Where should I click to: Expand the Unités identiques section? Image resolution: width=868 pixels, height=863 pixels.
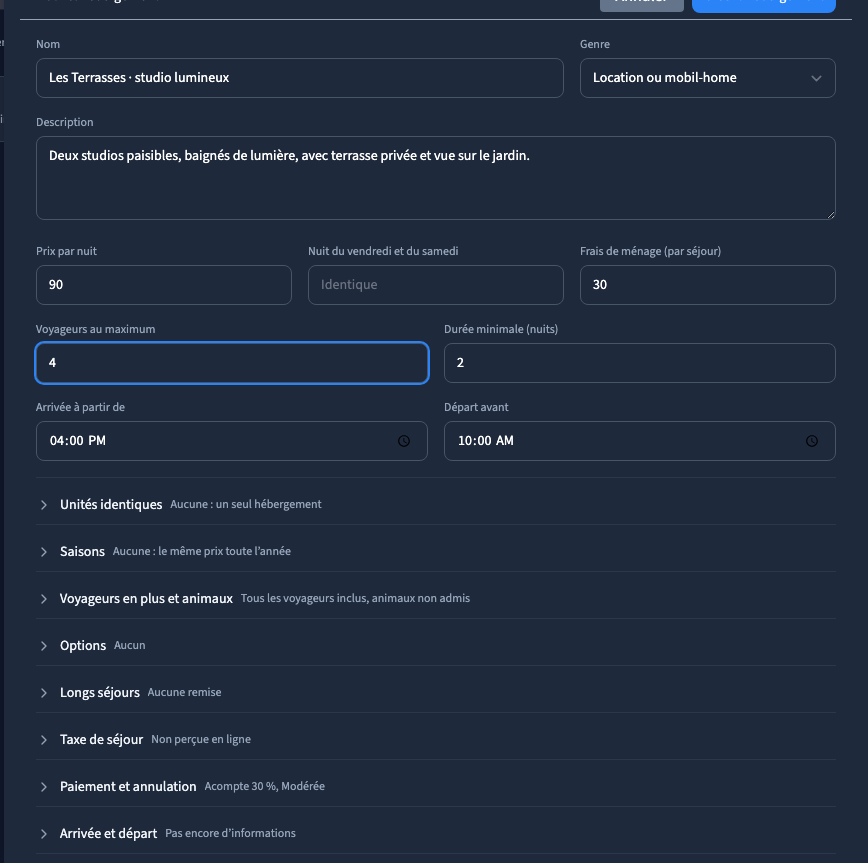click(436, 504)
